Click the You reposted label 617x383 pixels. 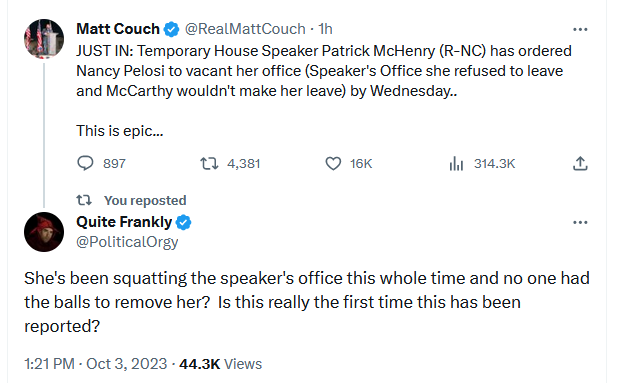tap(145, 200)
